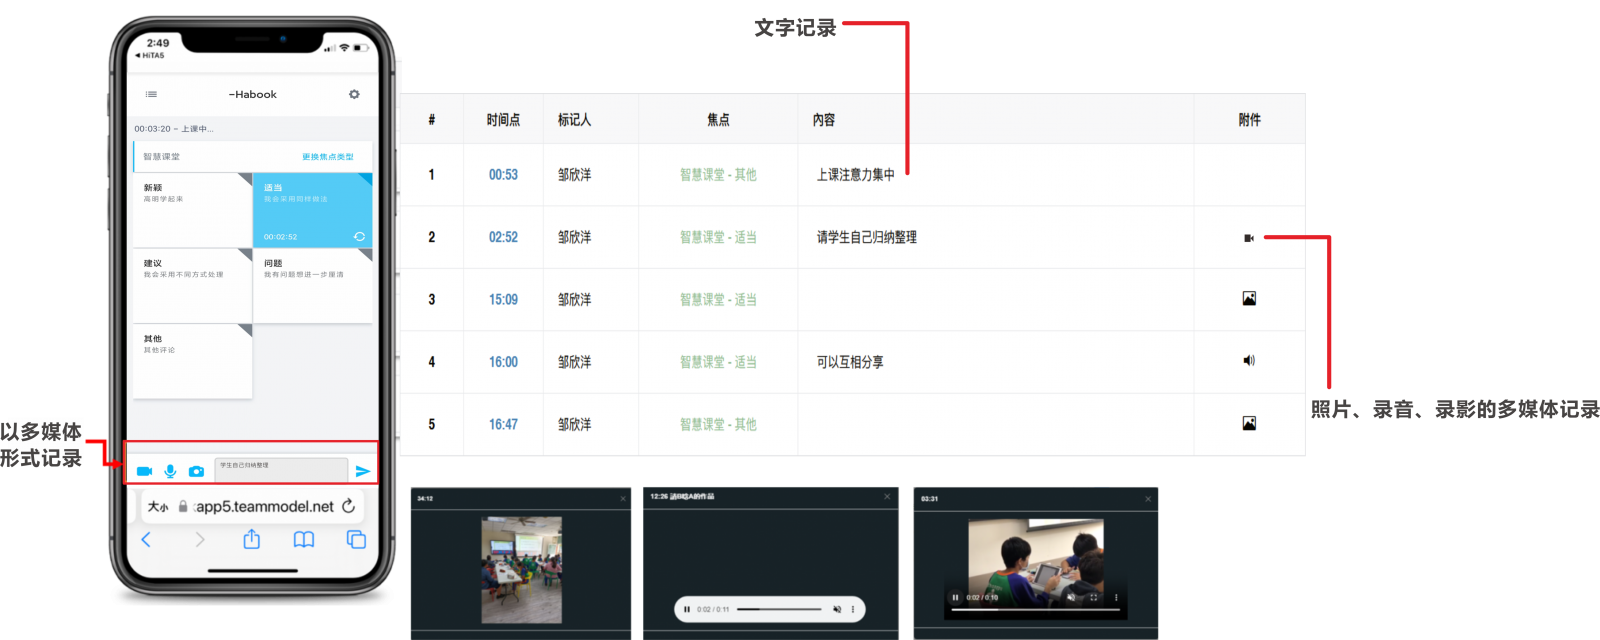This screenshot has width=1600, height=640.
Task: Open image attachment icon in row 3
Action: click(1249, 299)
